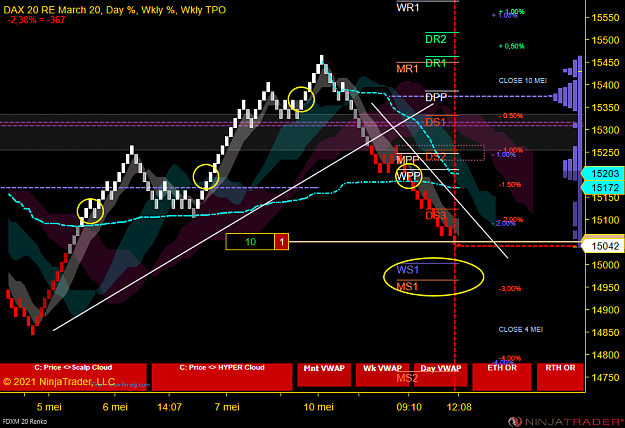The height and width of the screenshot is (428, 625).
Task: Click the 15450 price axis label
Action: pyautogui.click(x=605, y=63)
